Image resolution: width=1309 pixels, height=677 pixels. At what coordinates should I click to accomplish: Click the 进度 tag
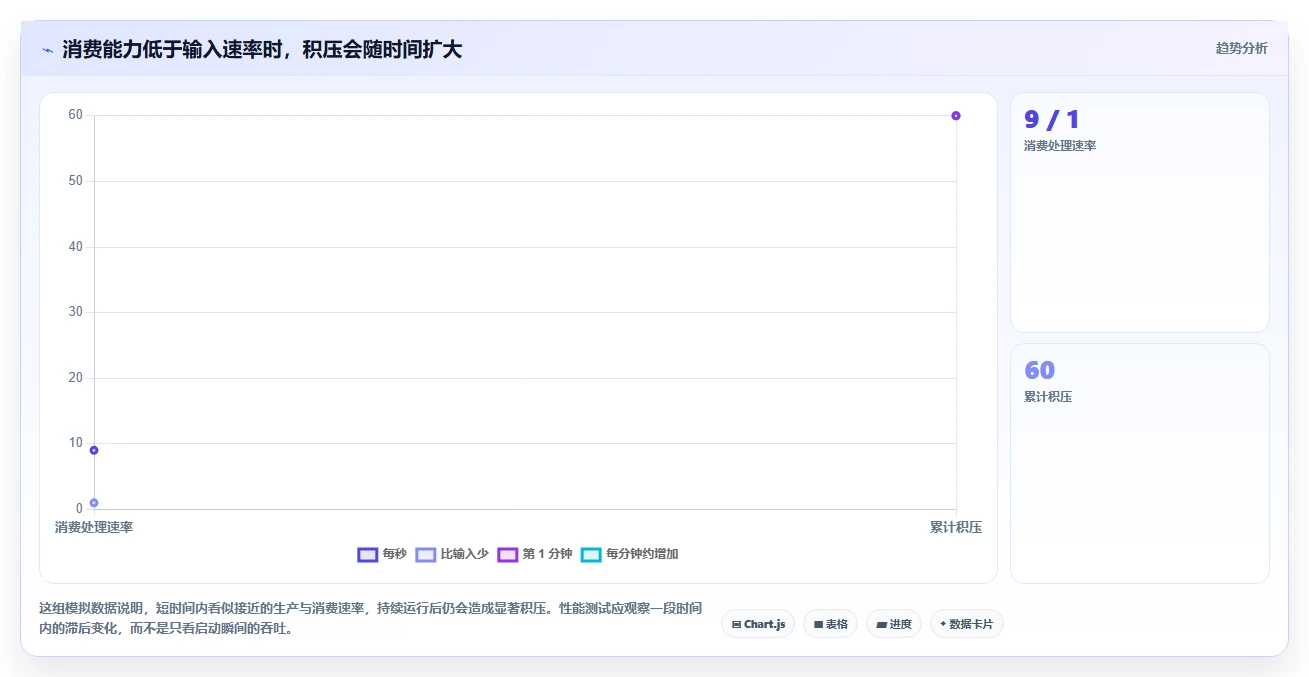click(894, 624)
